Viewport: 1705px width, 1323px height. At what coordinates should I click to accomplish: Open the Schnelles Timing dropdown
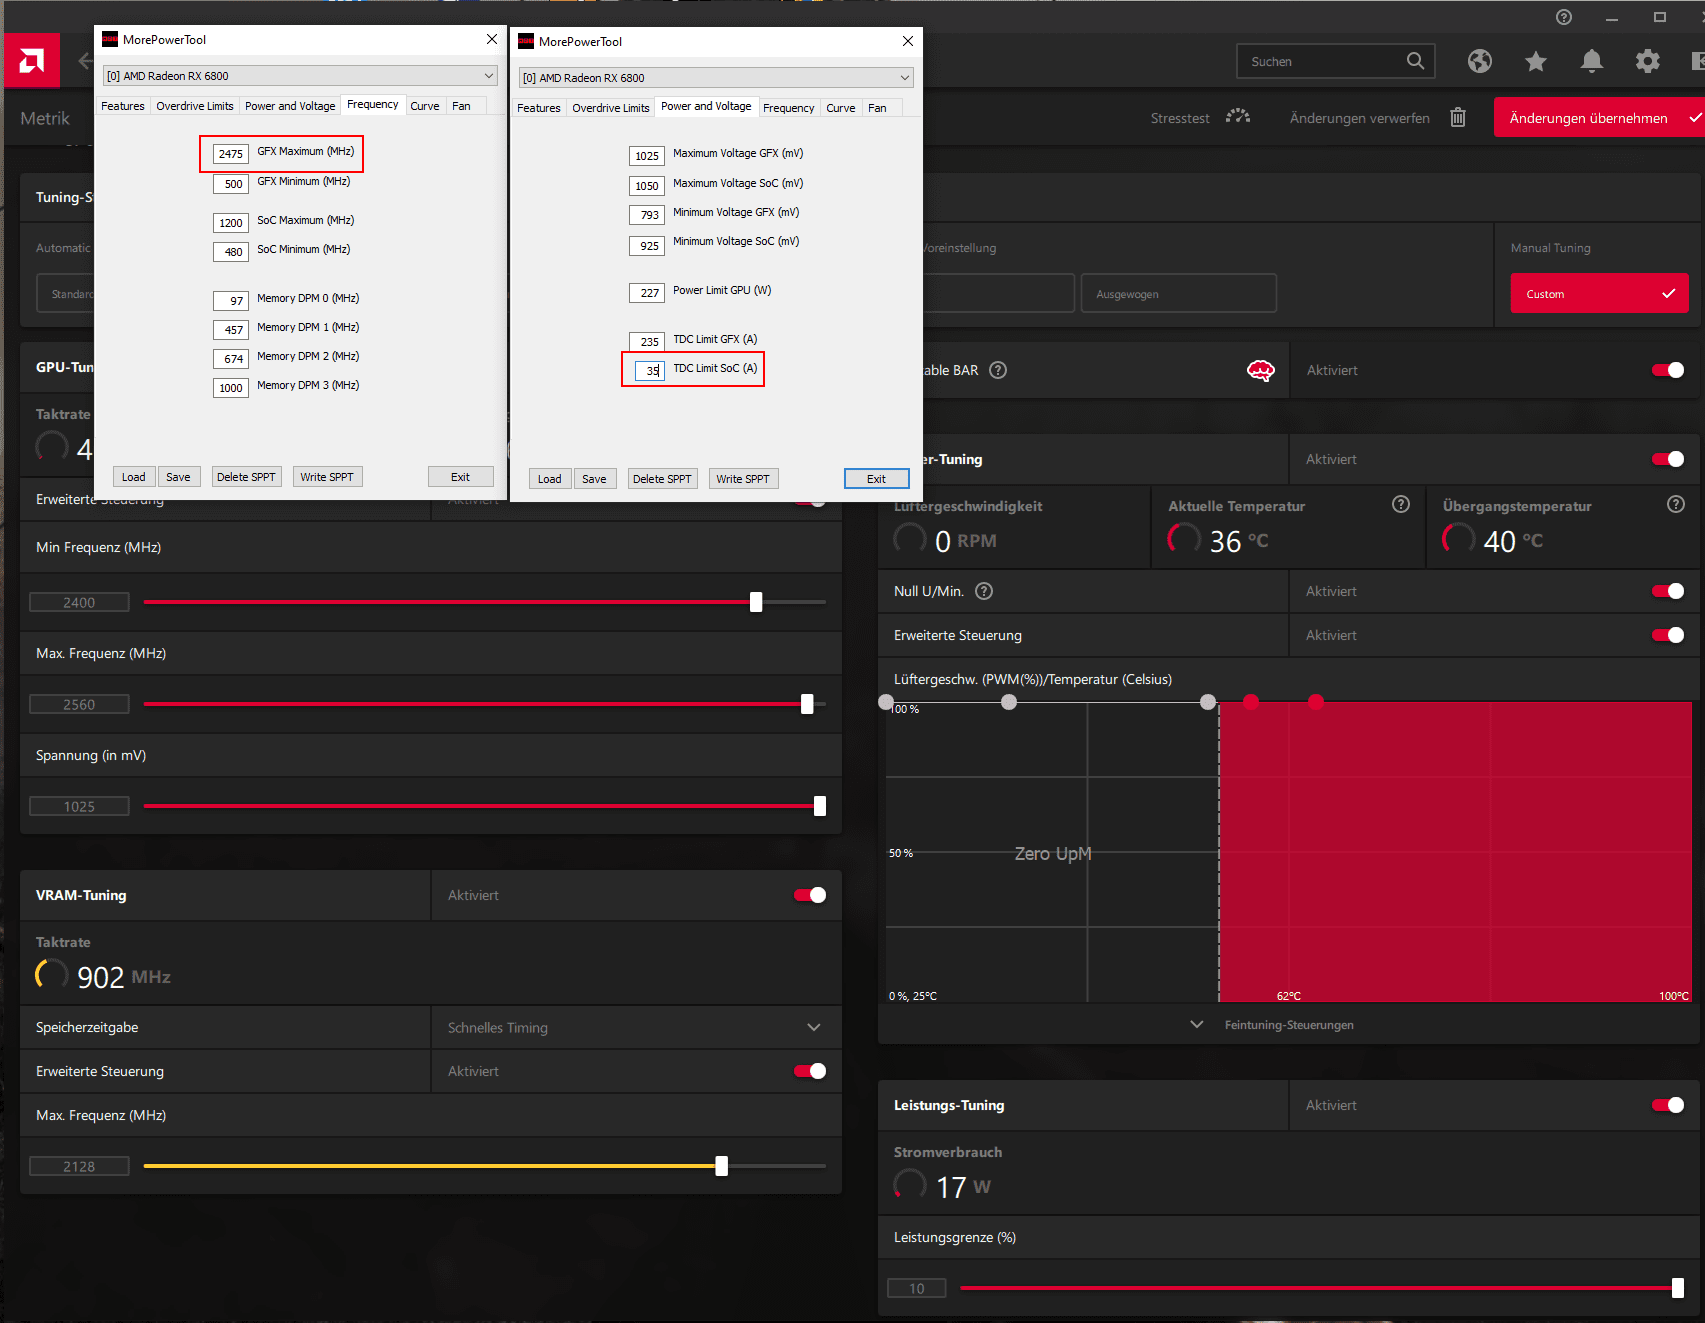[636, 1027]
